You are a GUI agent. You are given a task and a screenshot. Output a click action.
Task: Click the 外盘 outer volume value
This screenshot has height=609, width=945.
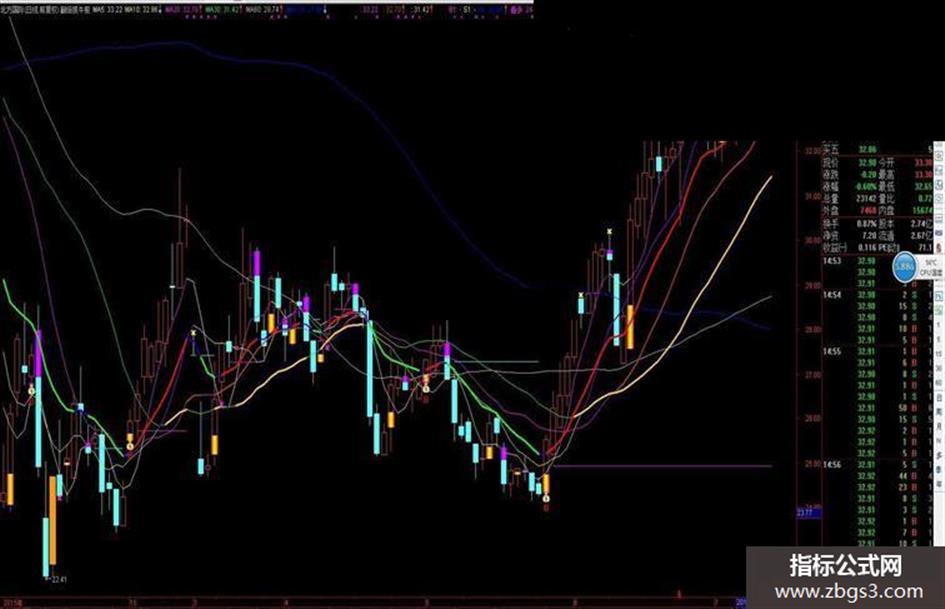tap(867, 210)
